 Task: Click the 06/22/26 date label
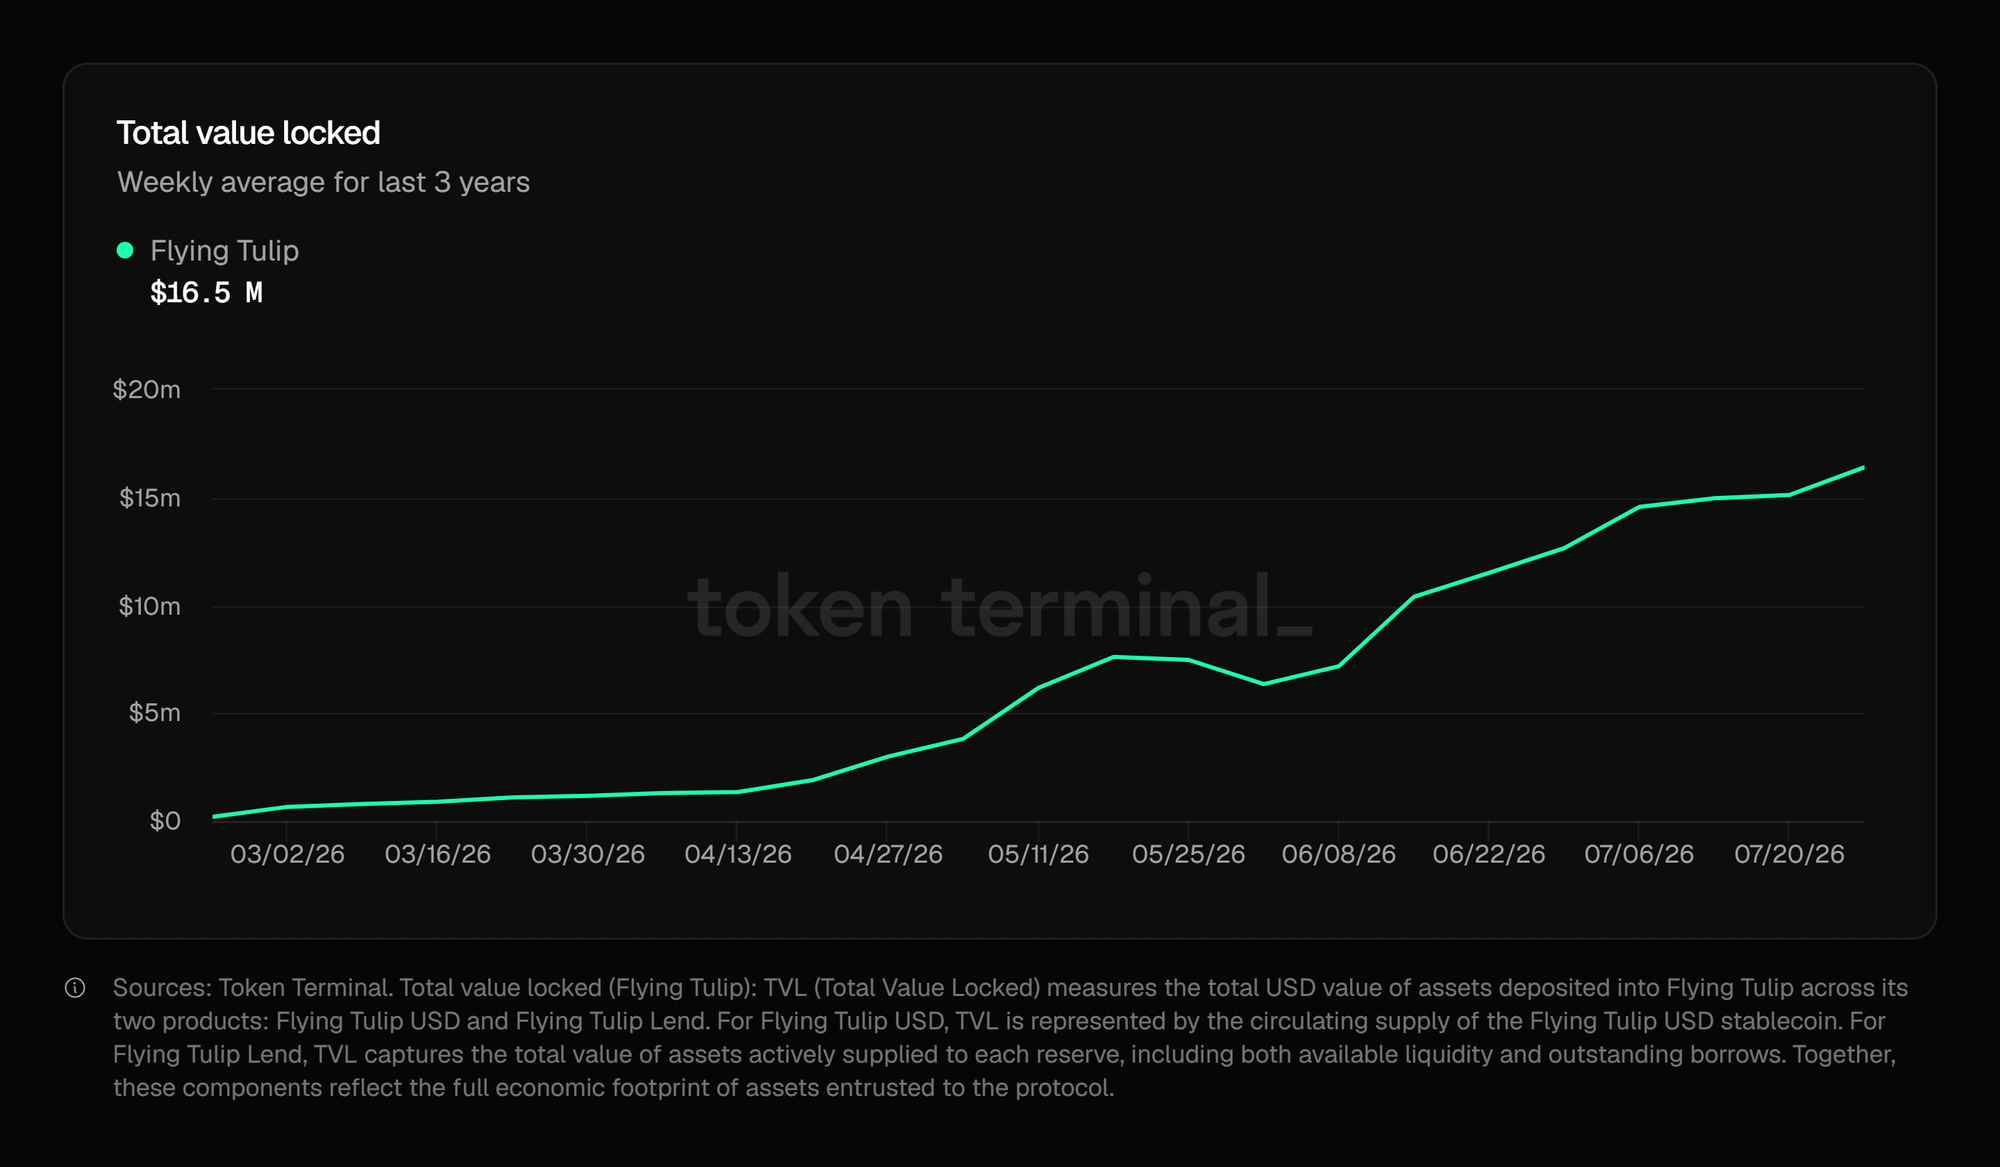[1489, 854]
